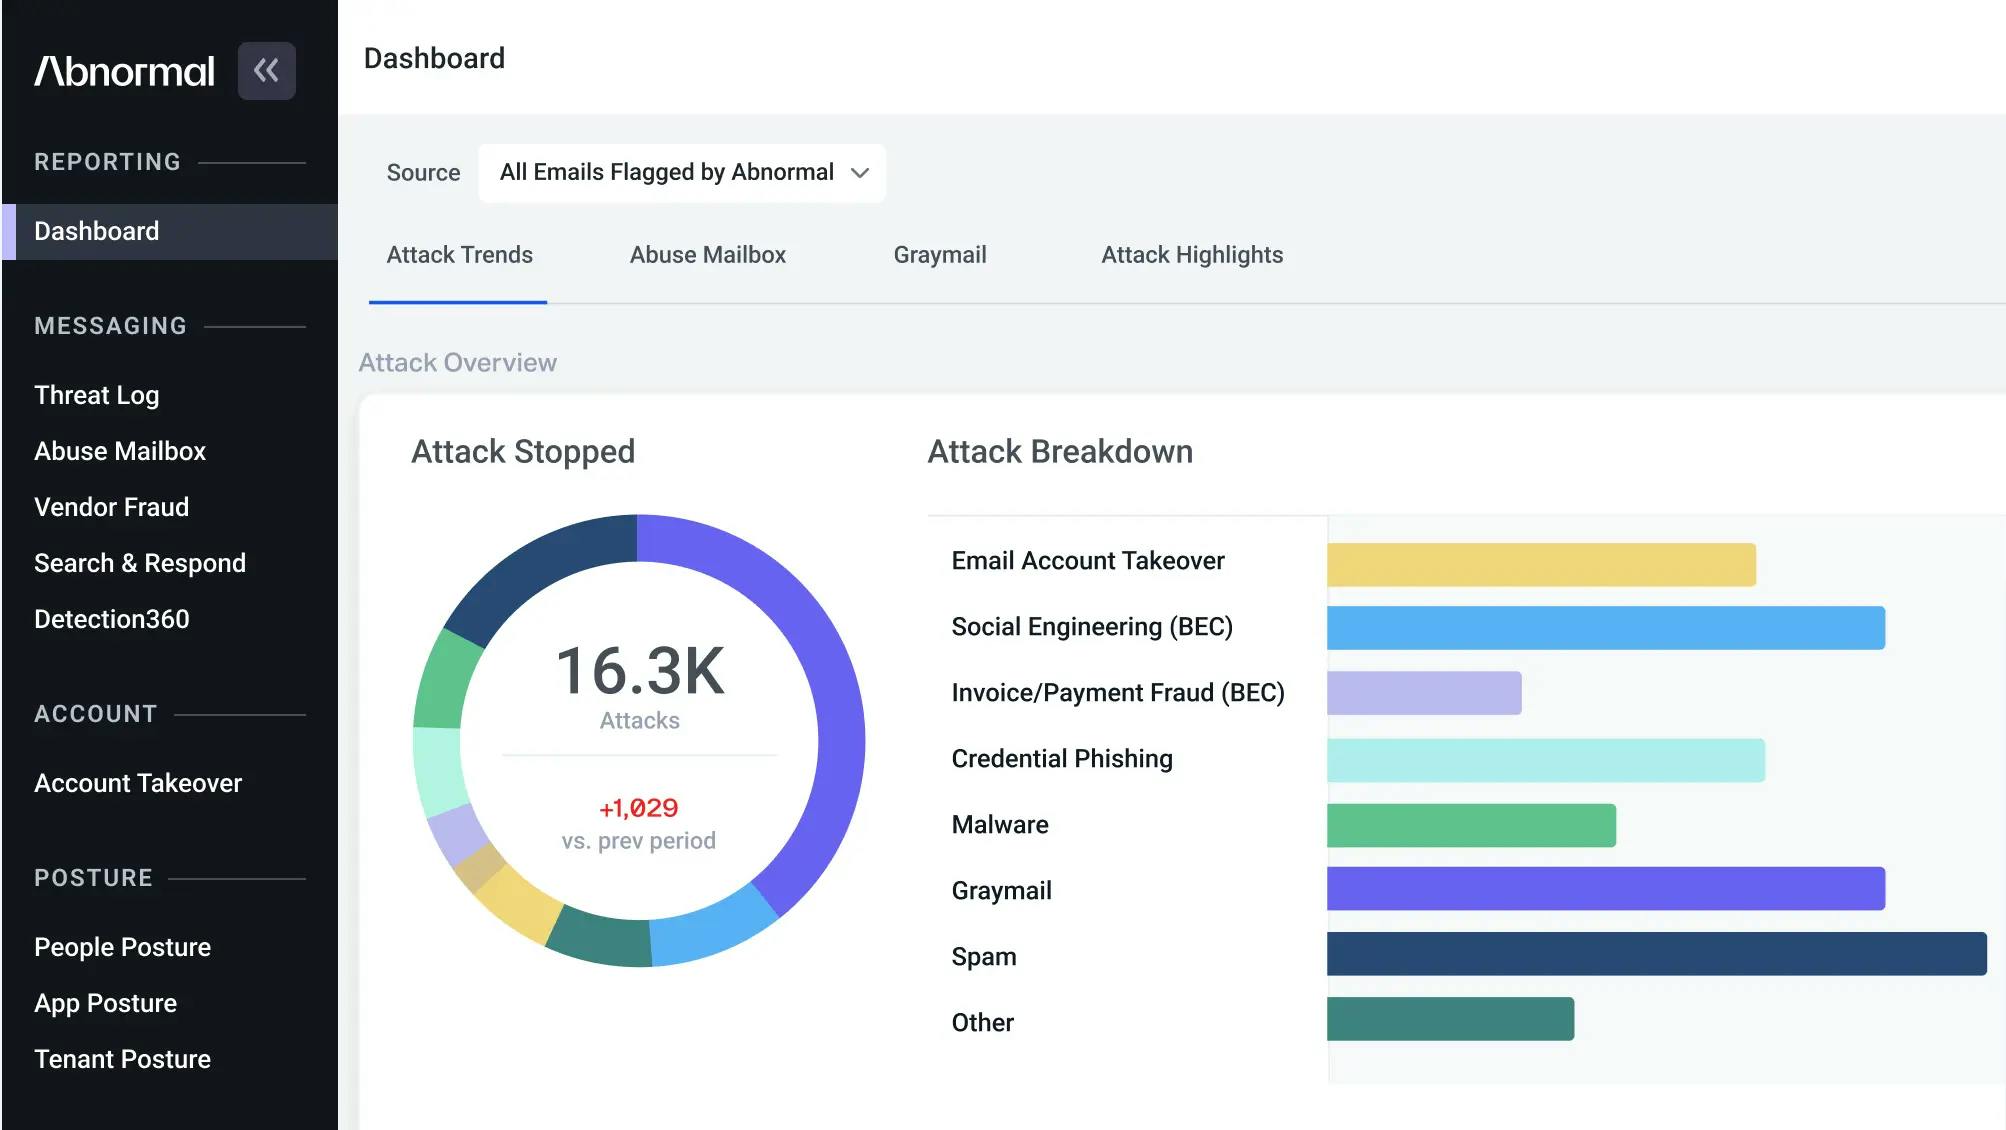Screen dimensions: 2006x1130
Task: Go to Detection360
Action: [111, 619]
